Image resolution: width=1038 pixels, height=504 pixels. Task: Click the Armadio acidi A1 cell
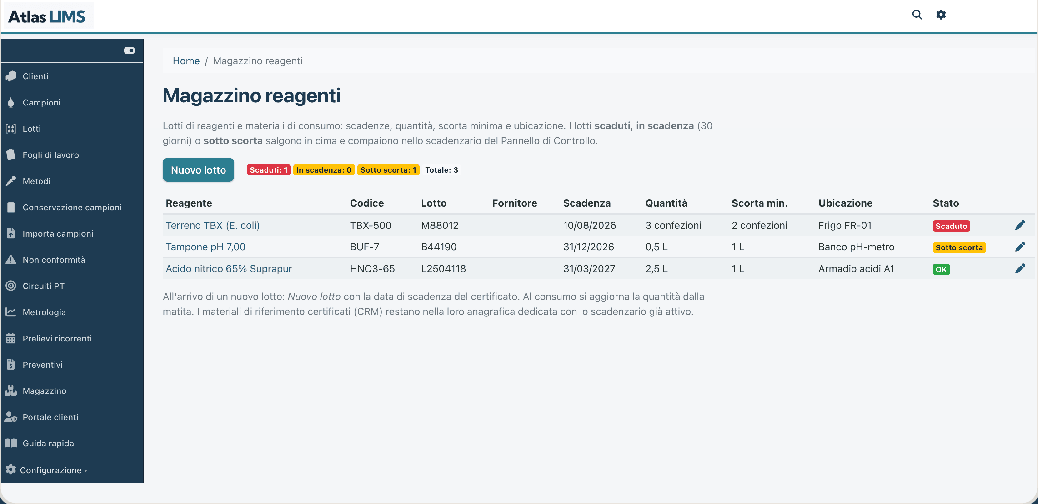tap(857, 269)
